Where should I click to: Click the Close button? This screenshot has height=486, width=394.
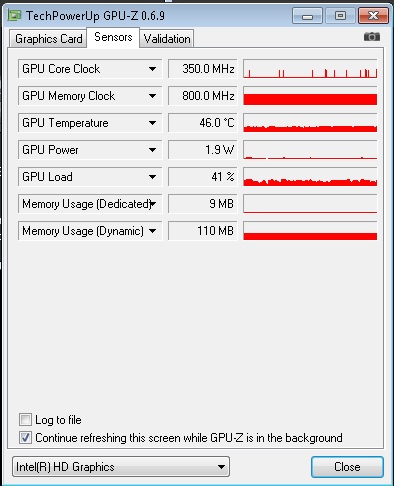(347, 467)
